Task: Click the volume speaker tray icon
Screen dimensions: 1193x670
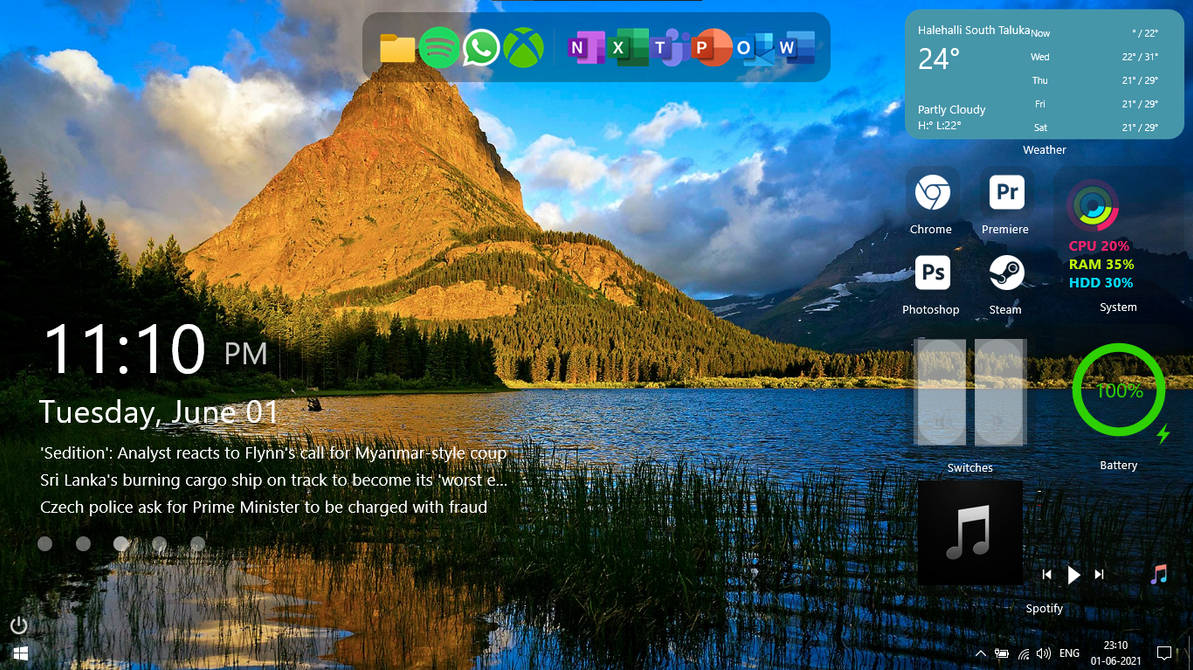Action: click(1044, 653)
